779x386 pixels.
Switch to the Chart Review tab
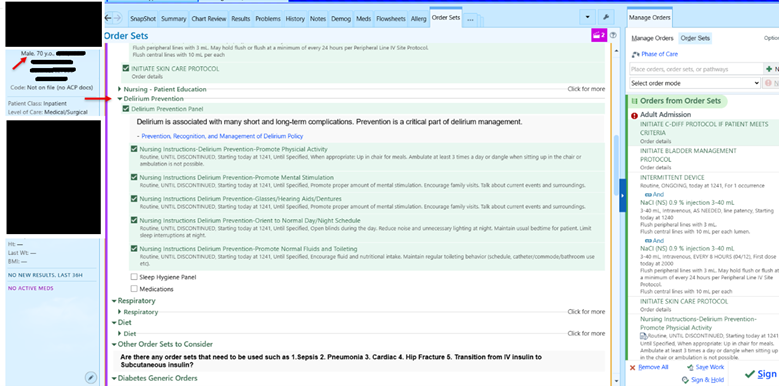click(x=208, y=19)
